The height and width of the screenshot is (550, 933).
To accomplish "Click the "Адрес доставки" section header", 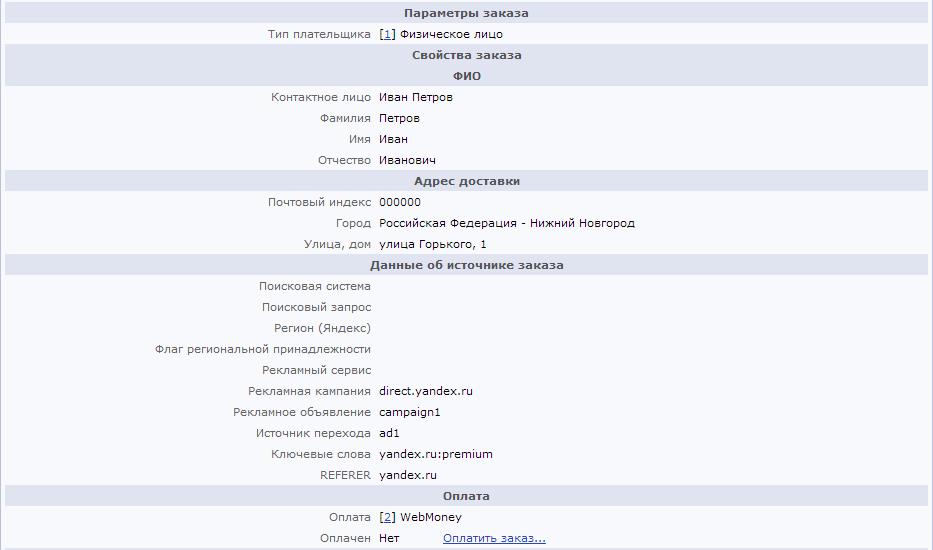I will (466, 181).
